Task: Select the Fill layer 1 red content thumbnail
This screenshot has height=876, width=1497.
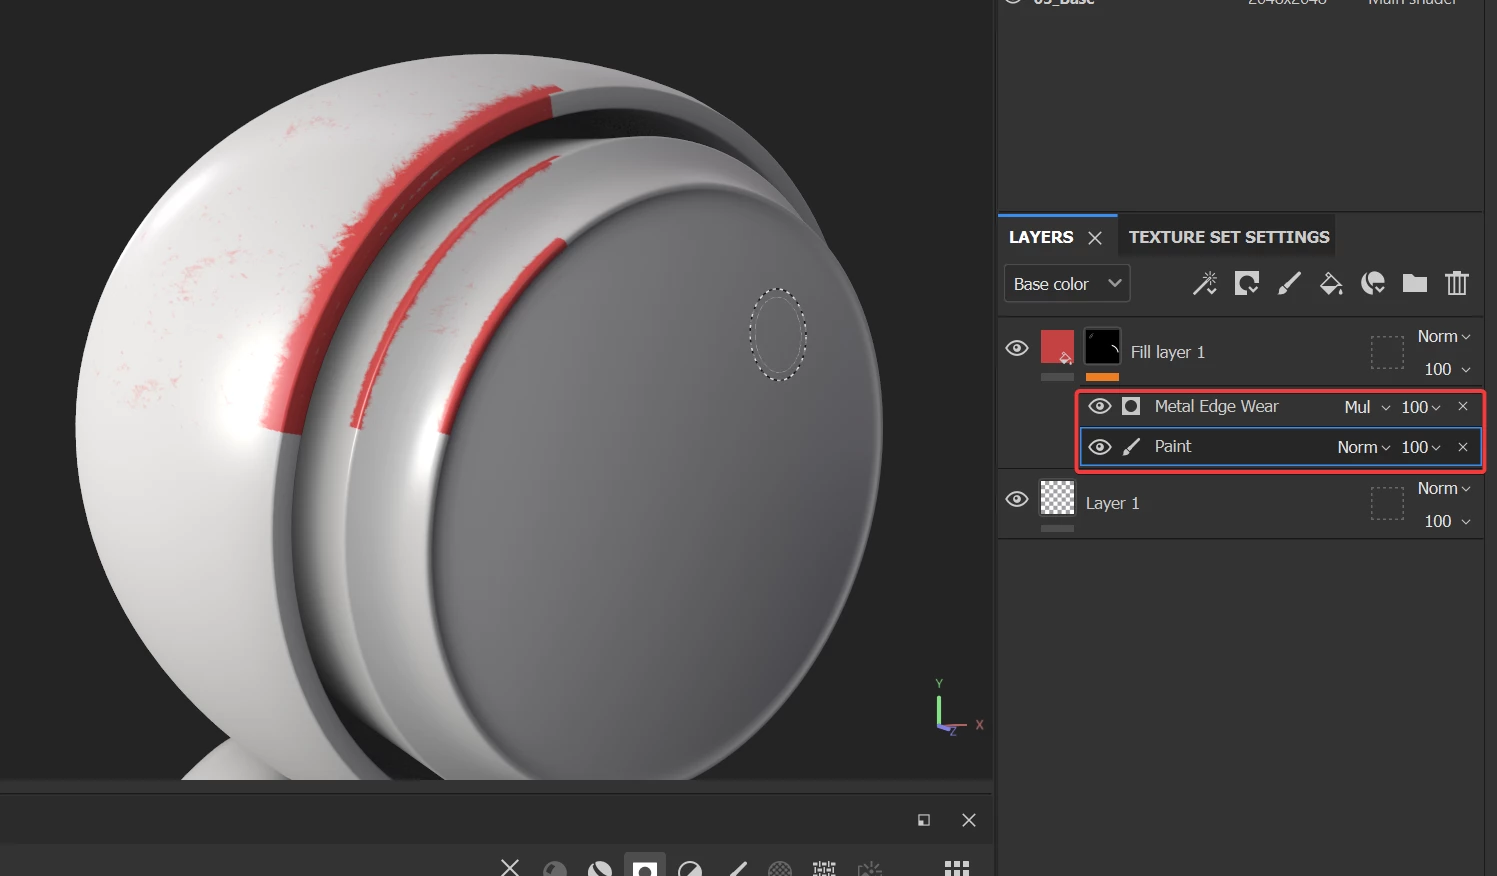Action: pos(1057,347)
